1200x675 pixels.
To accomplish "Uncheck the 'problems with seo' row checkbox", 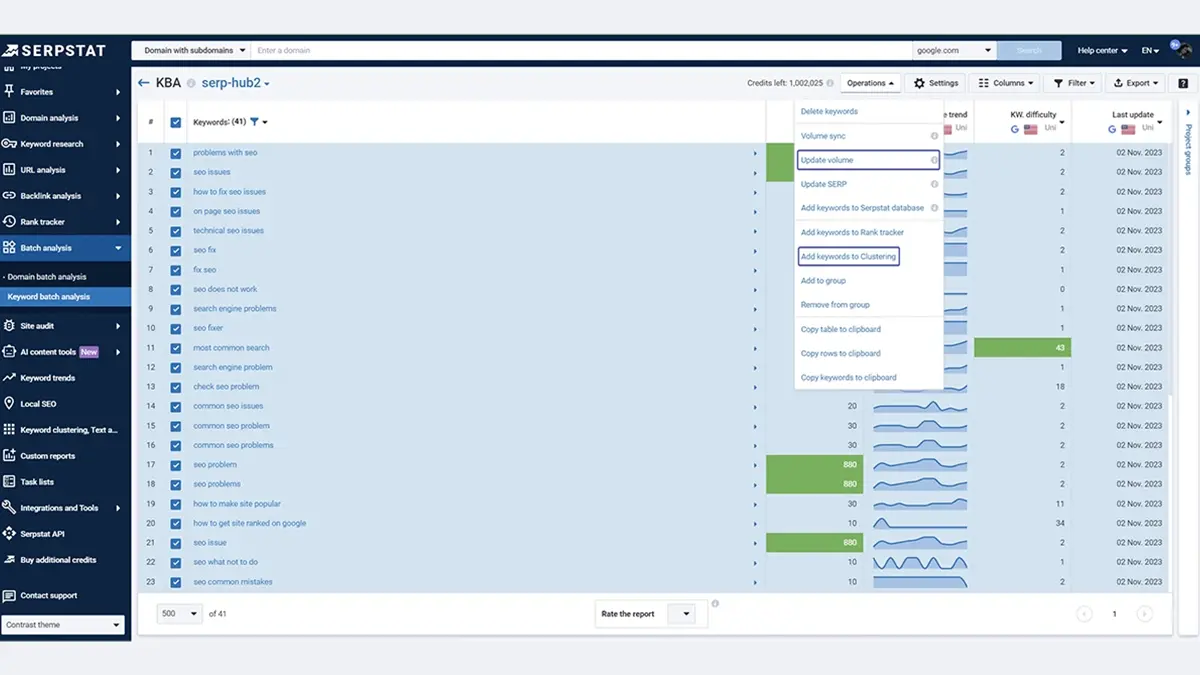I will [x=176, y=153].
